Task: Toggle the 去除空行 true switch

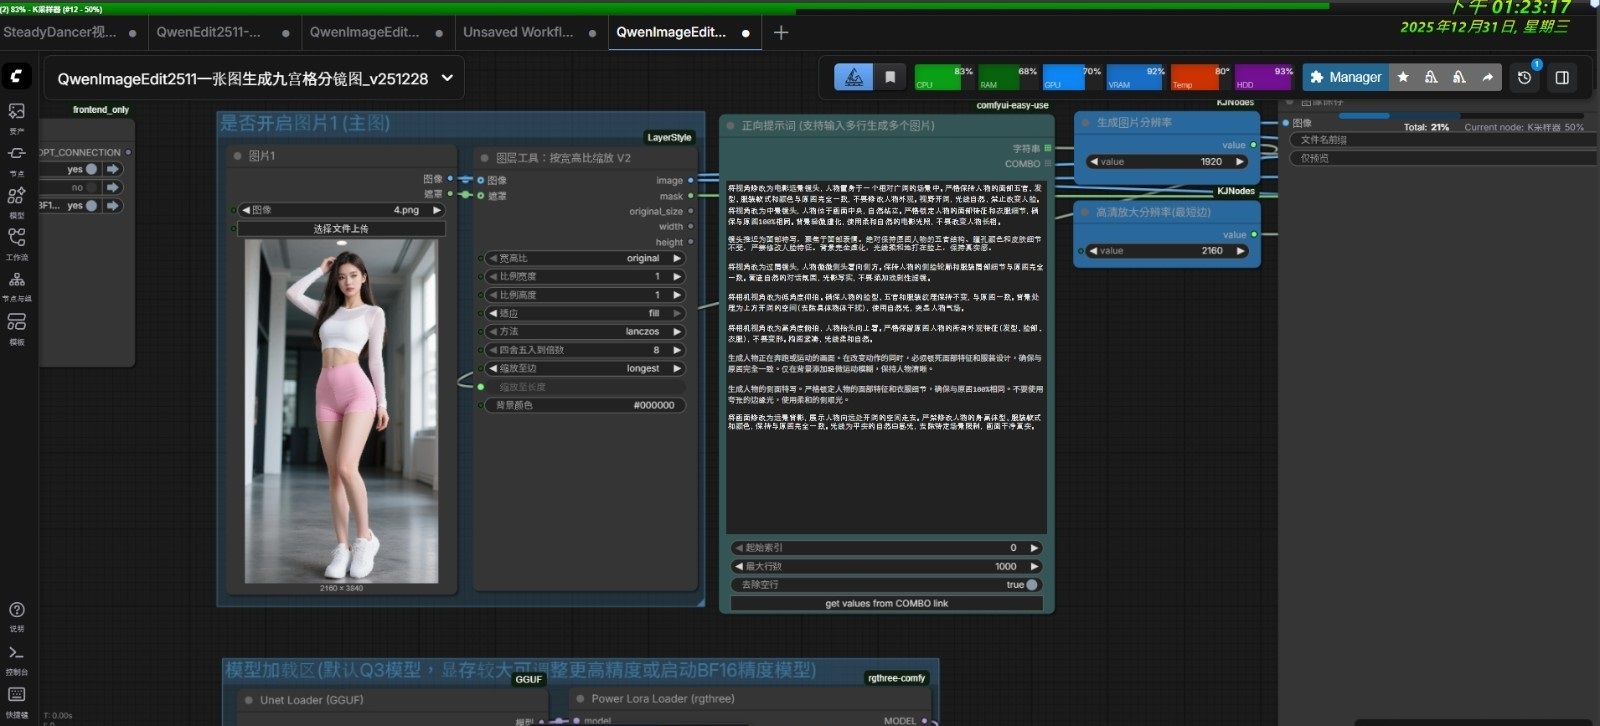Action: click(x=1031, y=585)
